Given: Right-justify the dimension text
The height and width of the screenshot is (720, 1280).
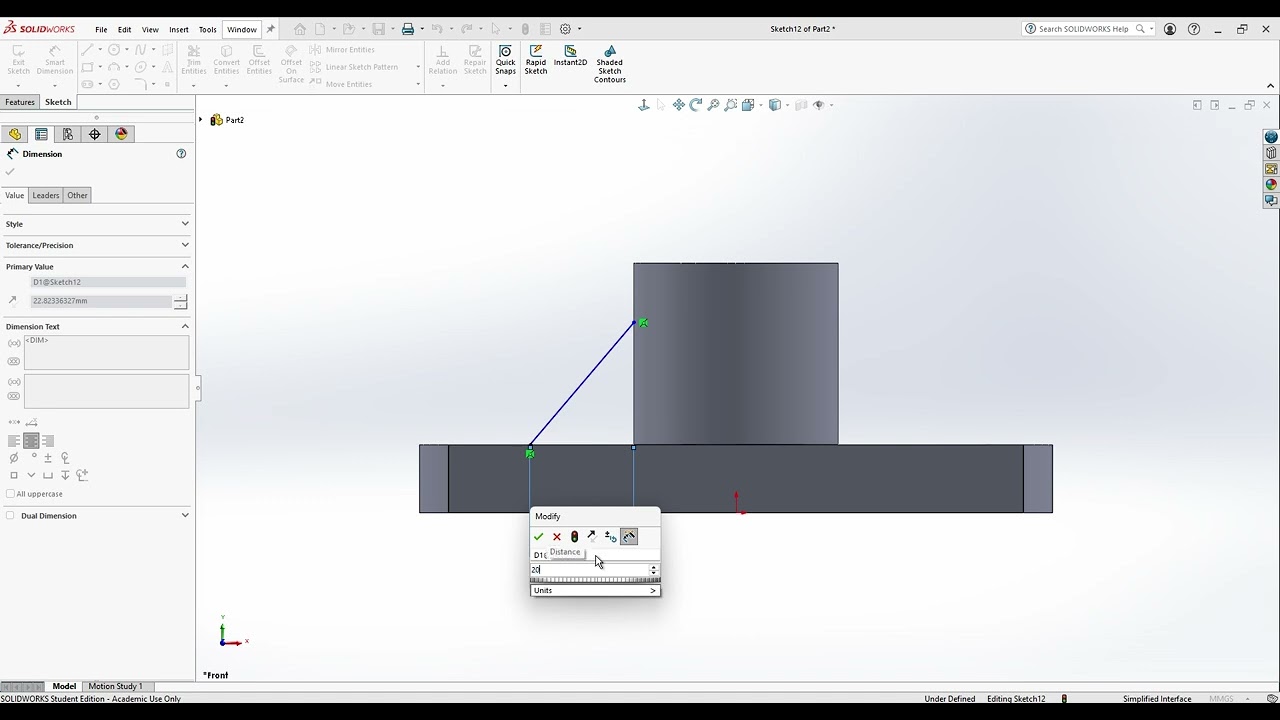Looking at the screenshot, I should (48, 441).
